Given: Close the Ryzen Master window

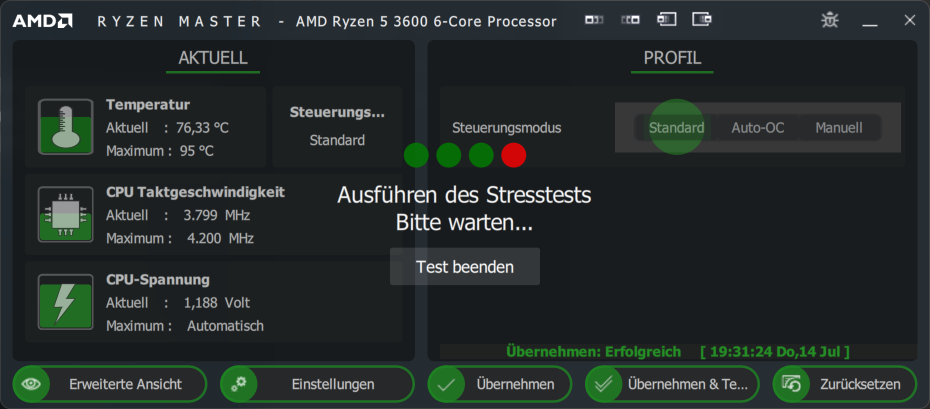Looking at the screenshot, I should pyautogui.click(x=910, y=20).
